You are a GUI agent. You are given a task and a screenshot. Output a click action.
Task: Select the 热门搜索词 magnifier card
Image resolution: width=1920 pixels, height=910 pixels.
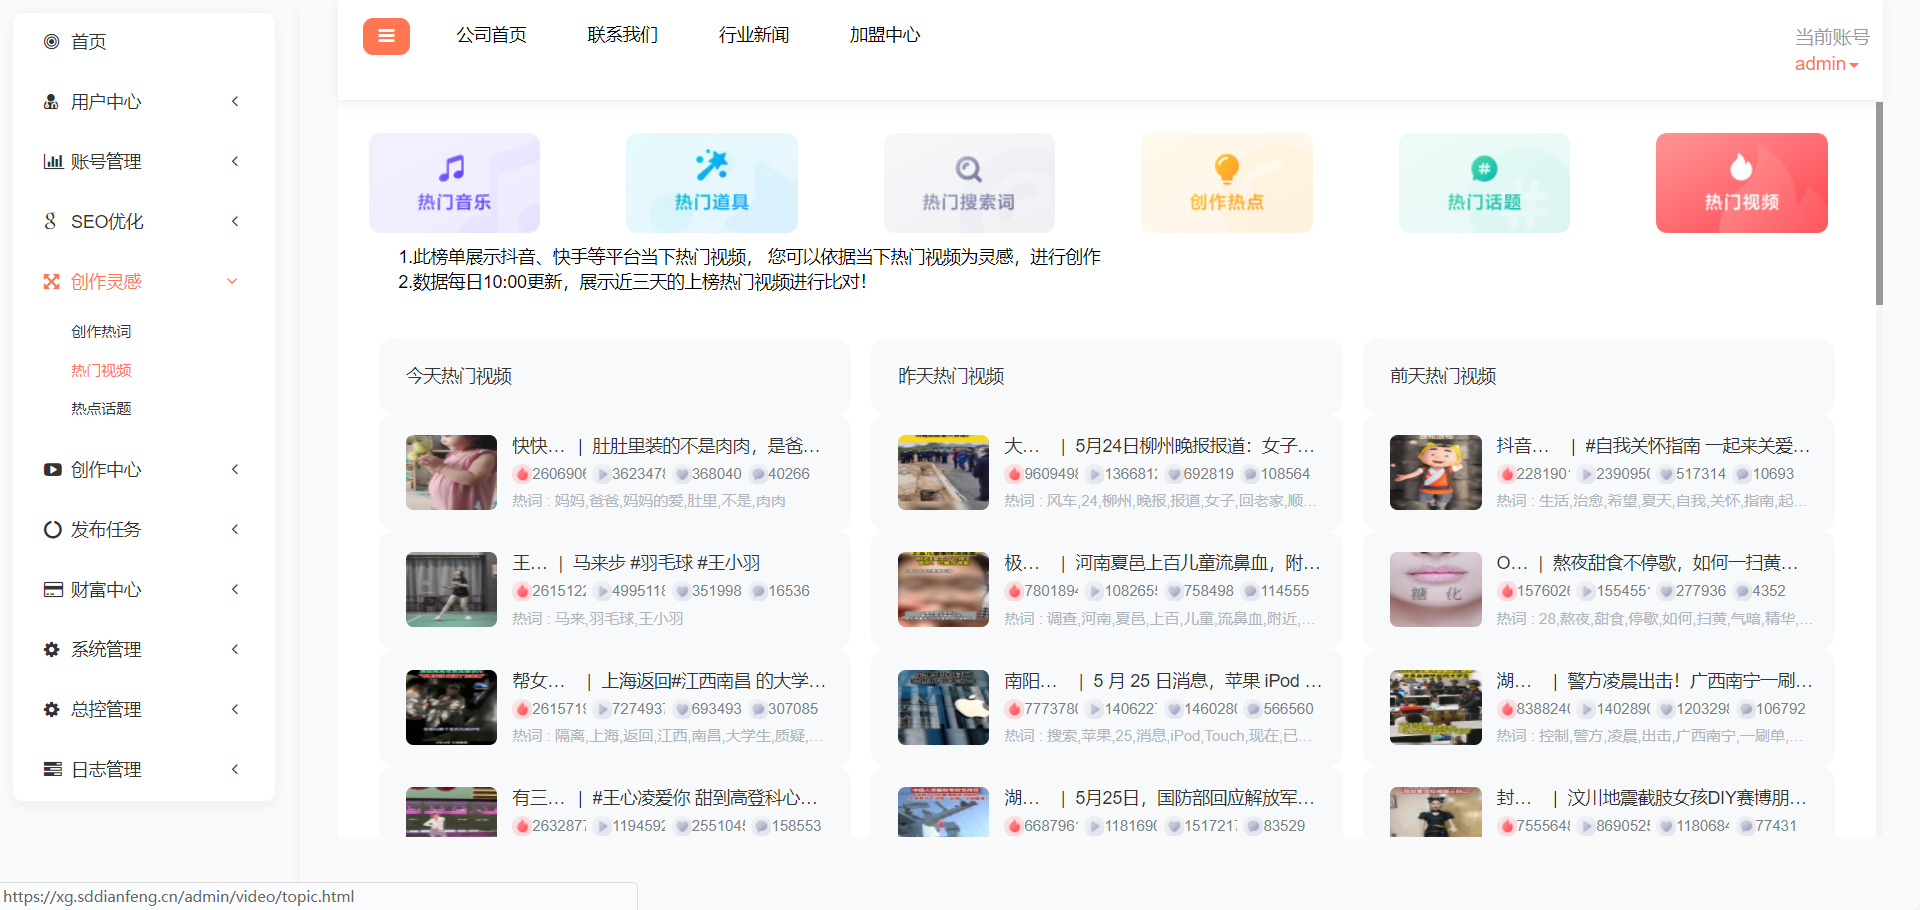pos(968,183)
